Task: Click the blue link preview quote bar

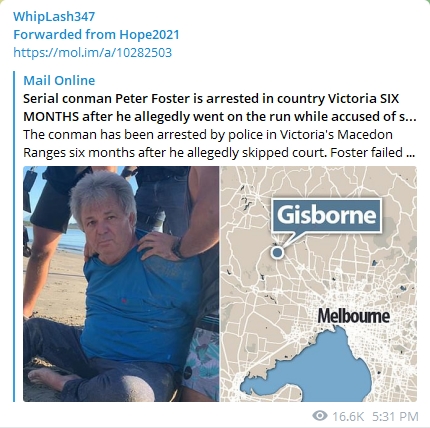Action: coord(14,236)
